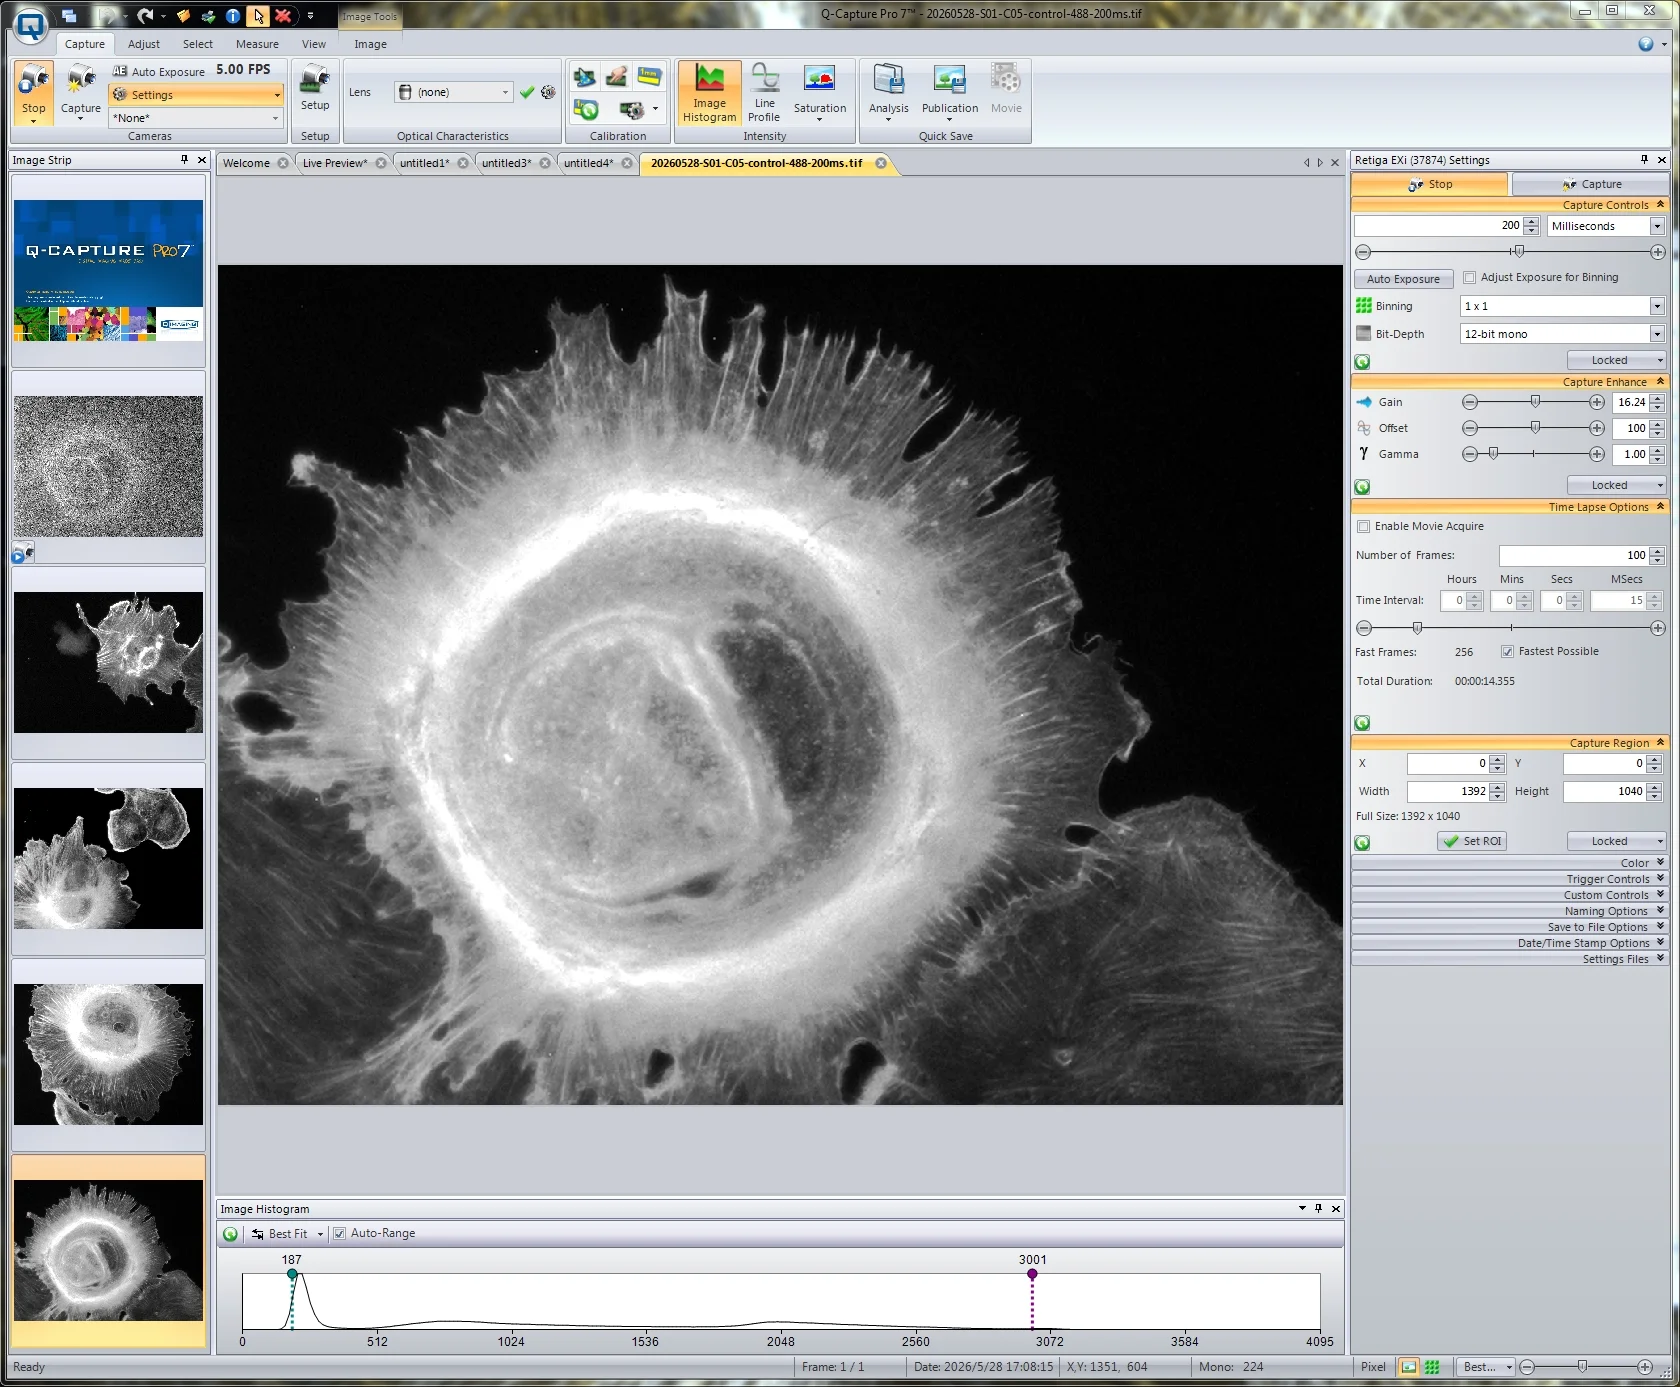This screenshot has height=1387, width=1680.
Task: Close the untitled1 tab with its X
Action: tap(463, 163)
